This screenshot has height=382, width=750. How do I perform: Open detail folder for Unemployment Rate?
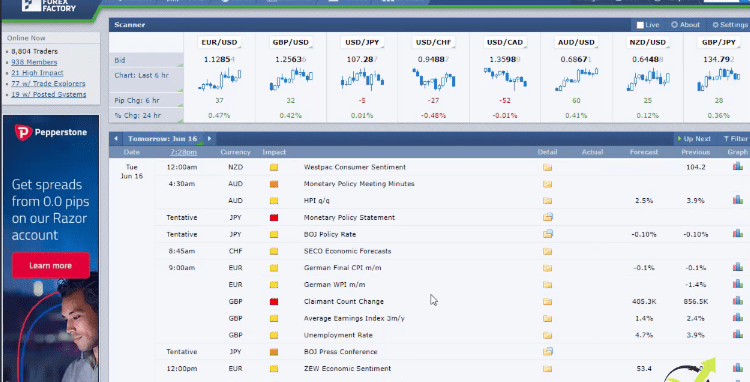547,335
